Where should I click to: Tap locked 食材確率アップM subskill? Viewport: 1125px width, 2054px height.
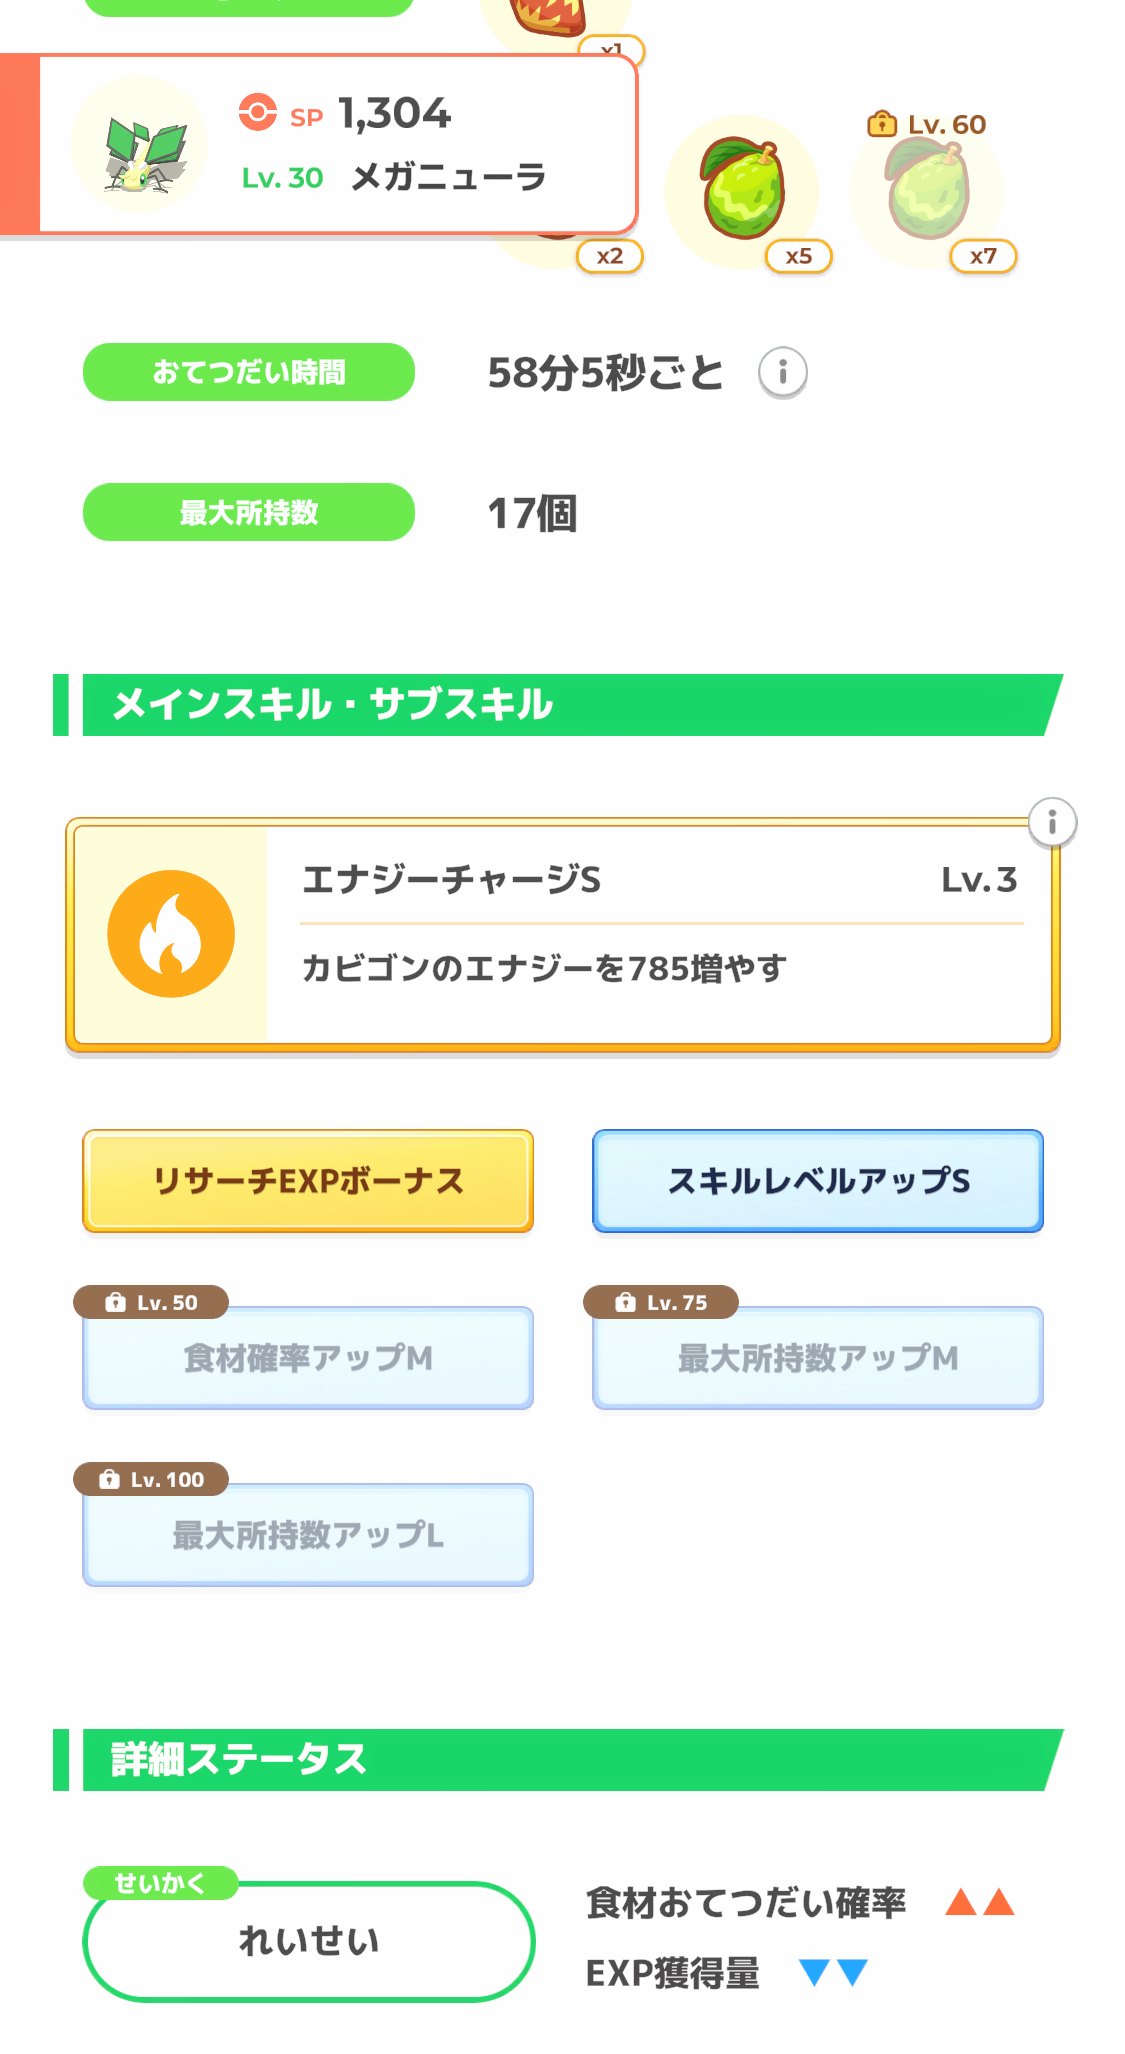point(308,1359)
